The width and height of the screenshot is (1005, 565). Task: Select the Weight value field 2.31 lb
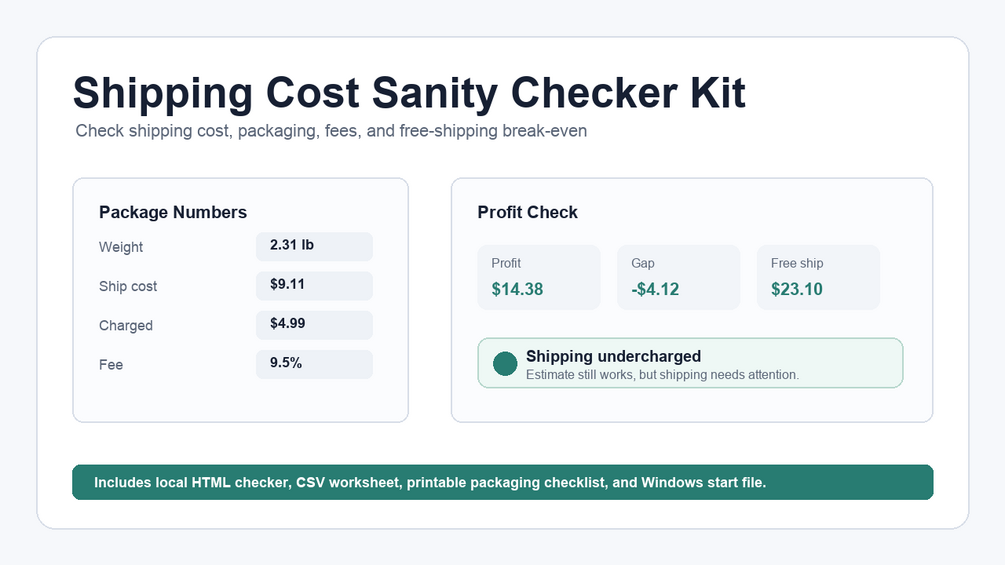314,247
